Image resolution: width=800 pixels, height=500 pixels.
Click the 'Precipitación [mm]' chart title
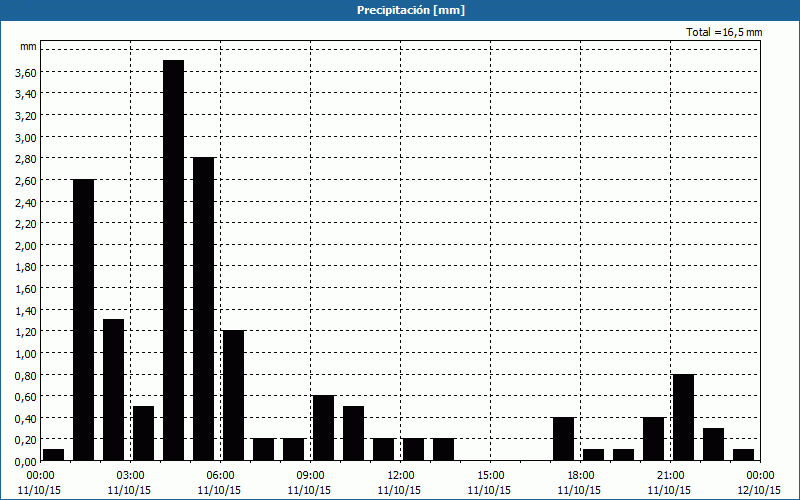[411, 10]
